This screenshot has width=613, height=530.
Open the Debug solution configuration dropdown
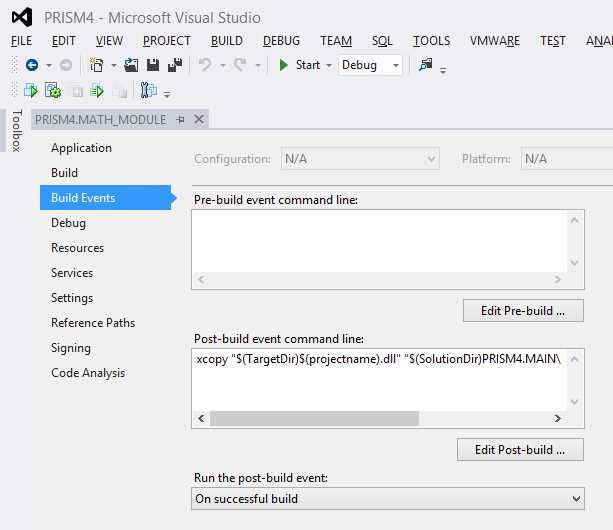point(370,65)
